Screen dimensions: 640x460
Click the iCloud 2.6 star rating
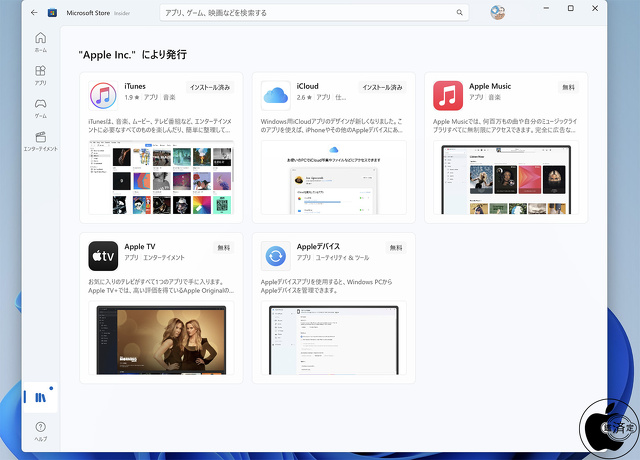click(x=304, y=97)
